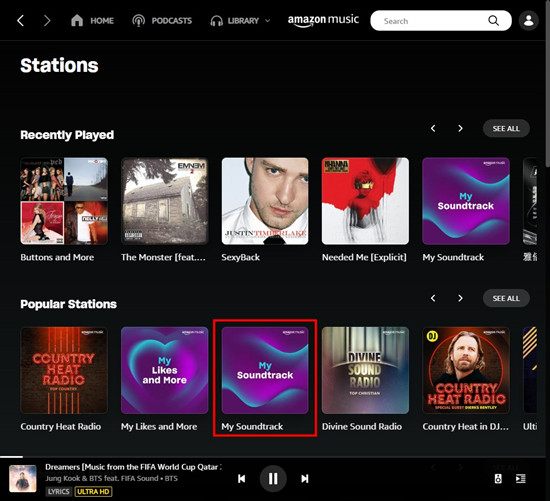Open the now playing album art thumbnail

[23, 479]
